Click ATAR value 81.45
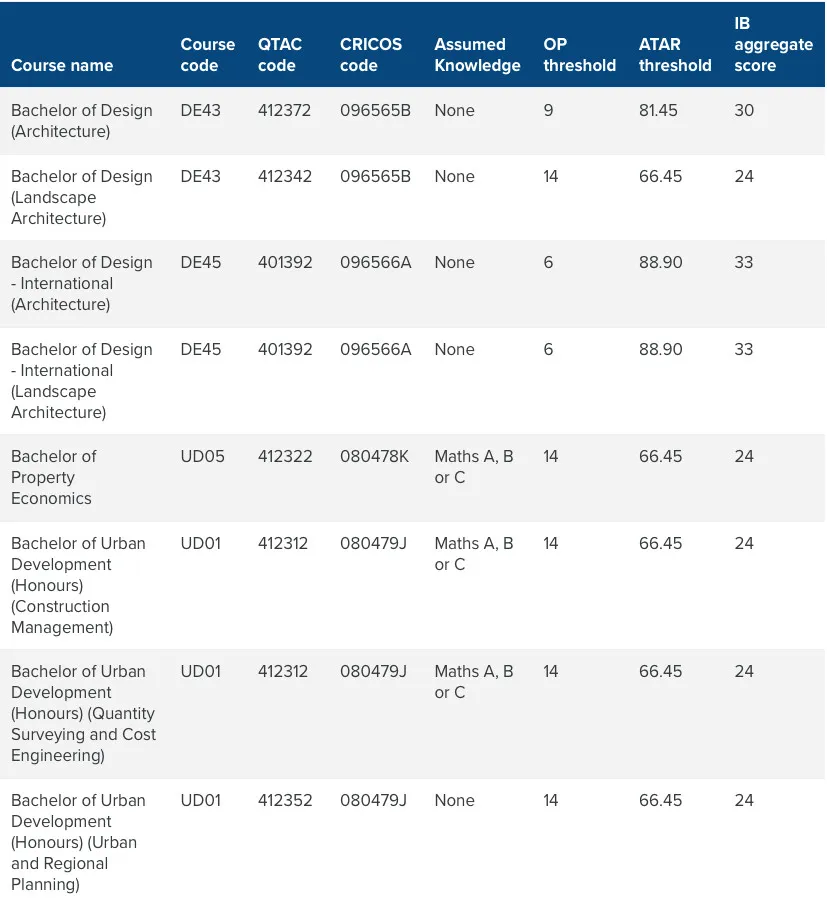Viewport: 827px width, 906px height. (658, 110)
